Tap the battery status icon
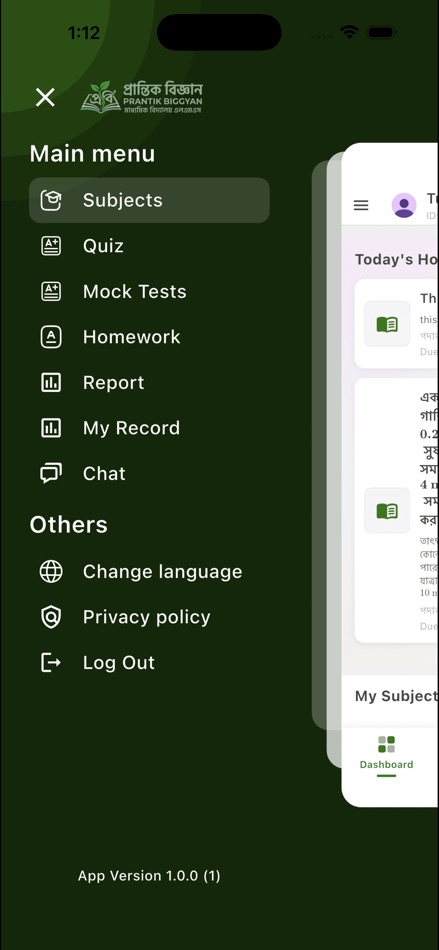Viewport: 439px width, 950px height. 381,32
